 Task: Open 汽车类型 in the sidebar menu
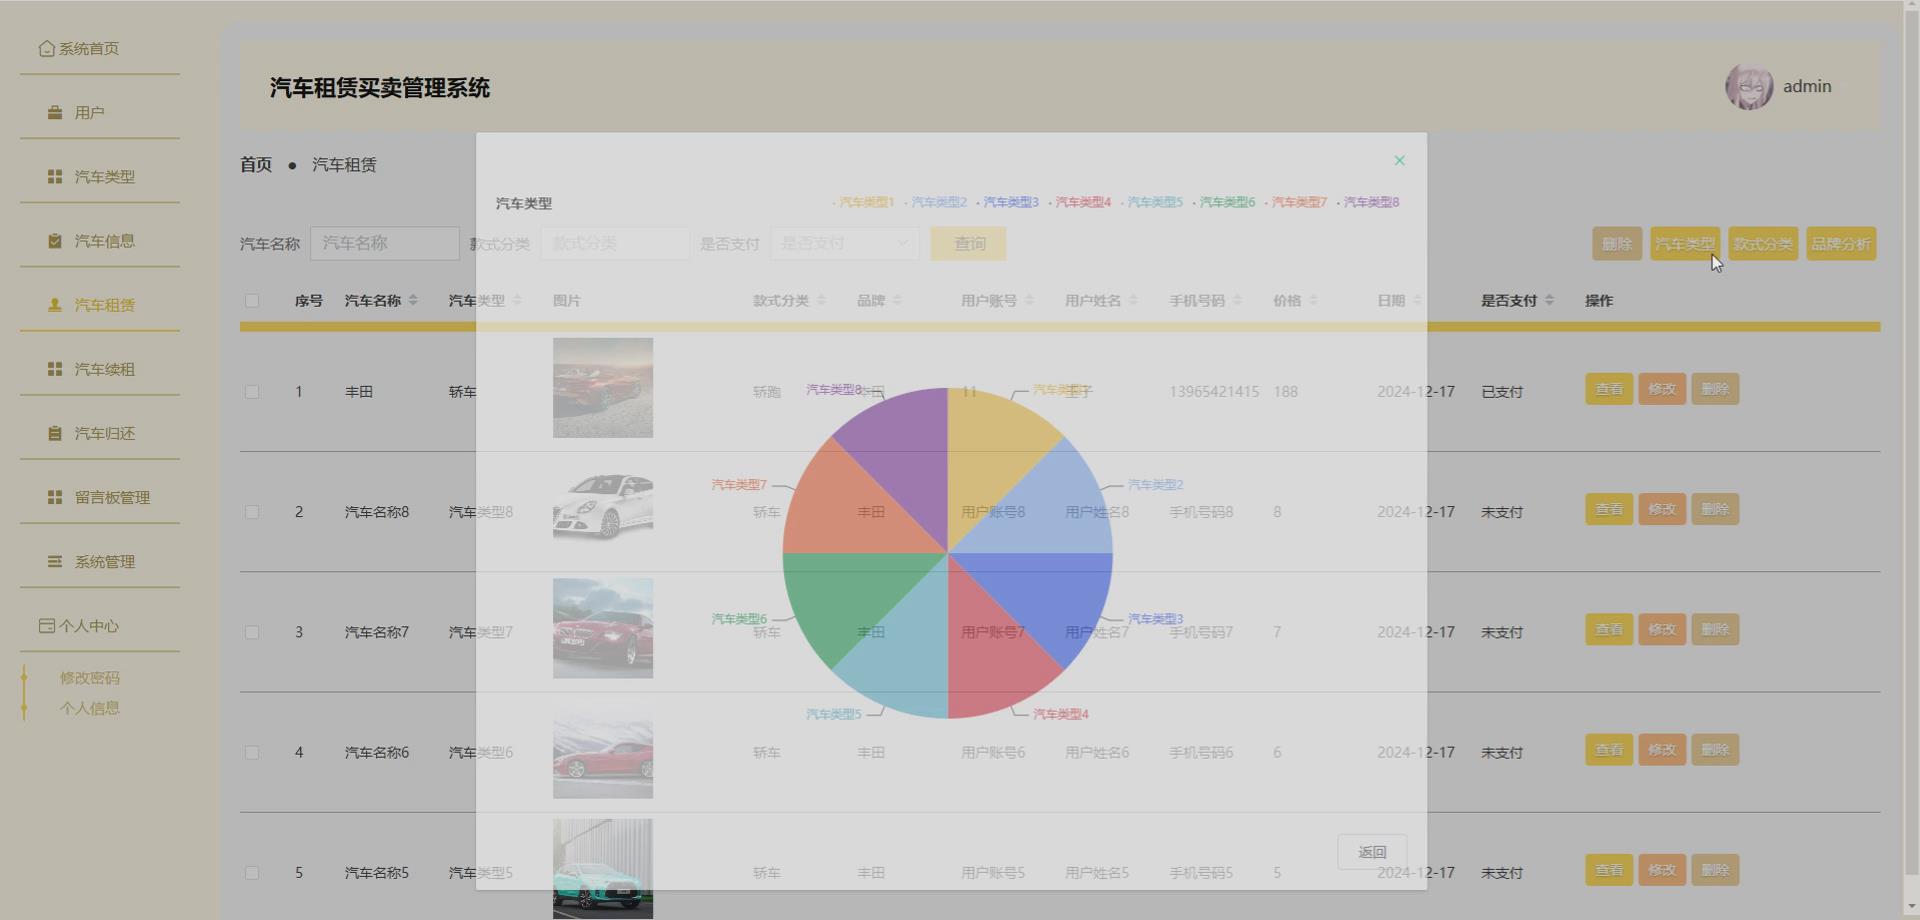point(100,177)
